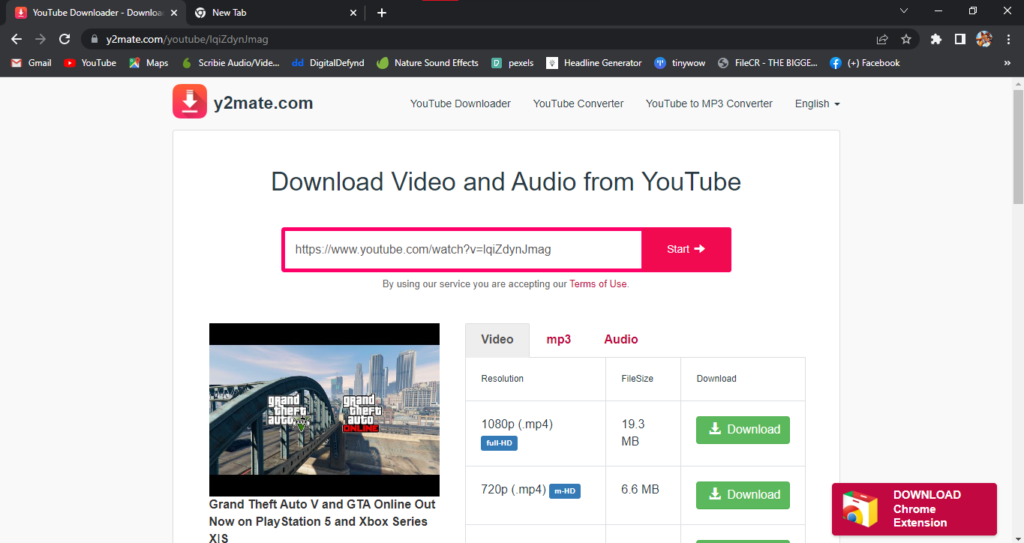Click the share page icon in address bar
1024x543 pixels.
pos(882,39)
